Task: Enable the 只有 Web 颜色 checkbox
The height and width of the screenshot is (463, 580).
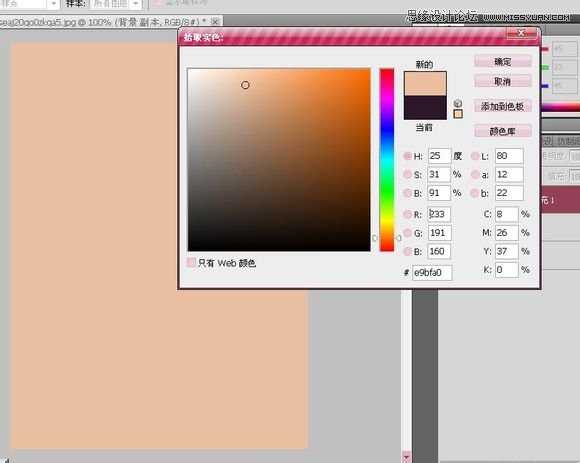Action: 191,263
